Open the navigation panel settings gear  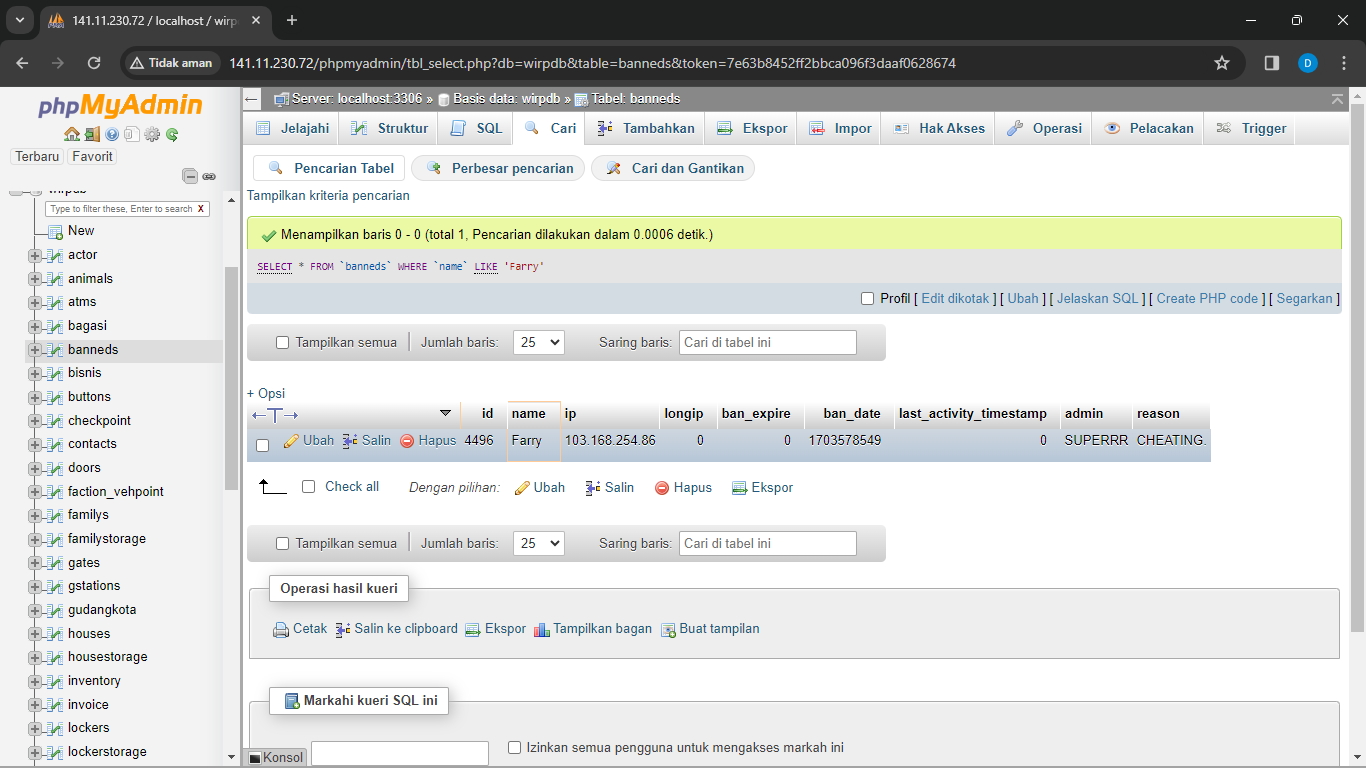click(x=152, y=134)
